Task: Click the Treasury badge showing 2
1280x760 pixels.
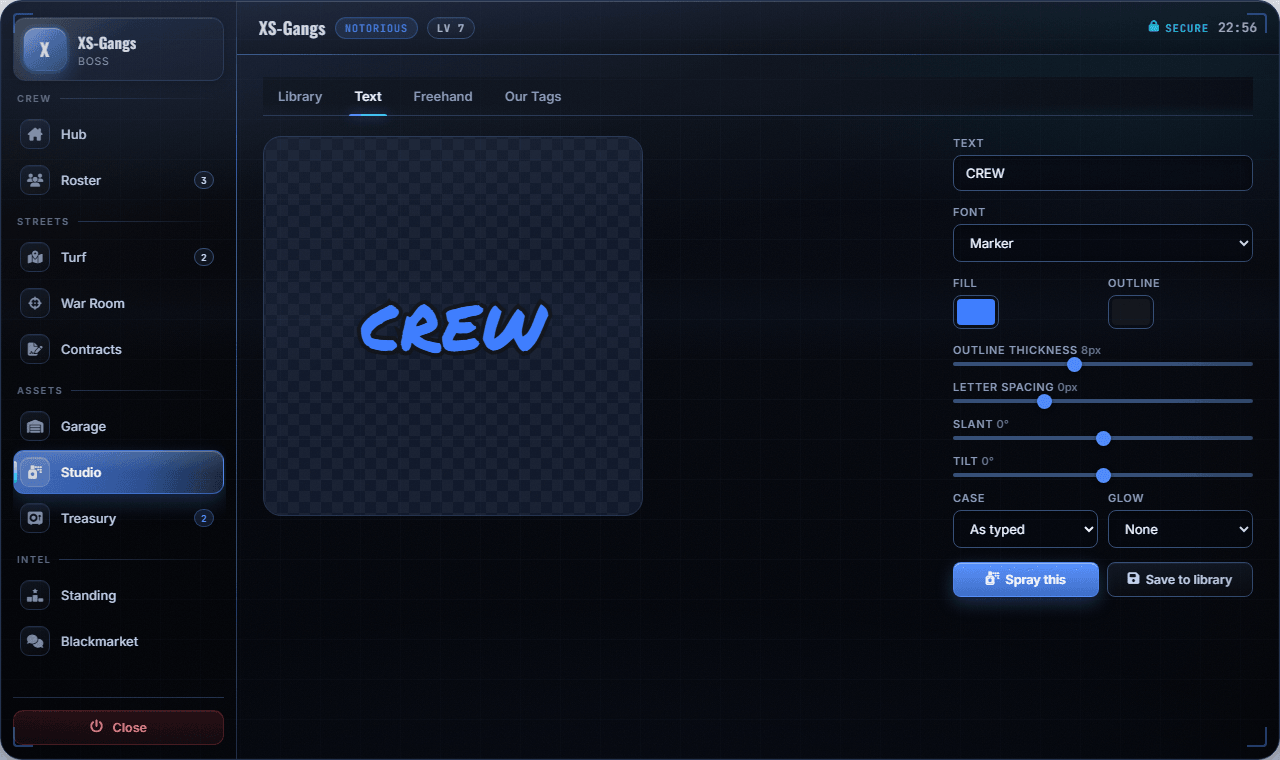Action: pyautogui.click(x=204, y=518)
